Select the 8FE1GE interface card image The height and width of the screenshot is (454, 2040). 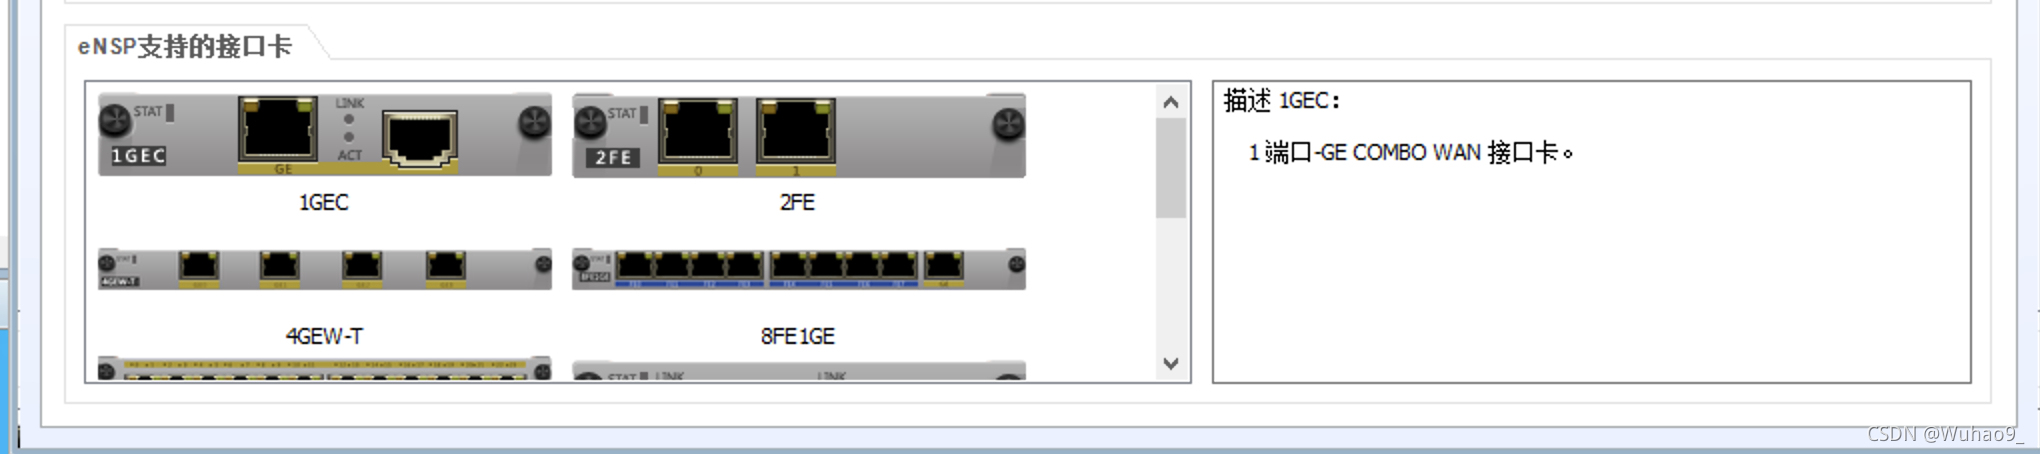click(x=799, y=269)
